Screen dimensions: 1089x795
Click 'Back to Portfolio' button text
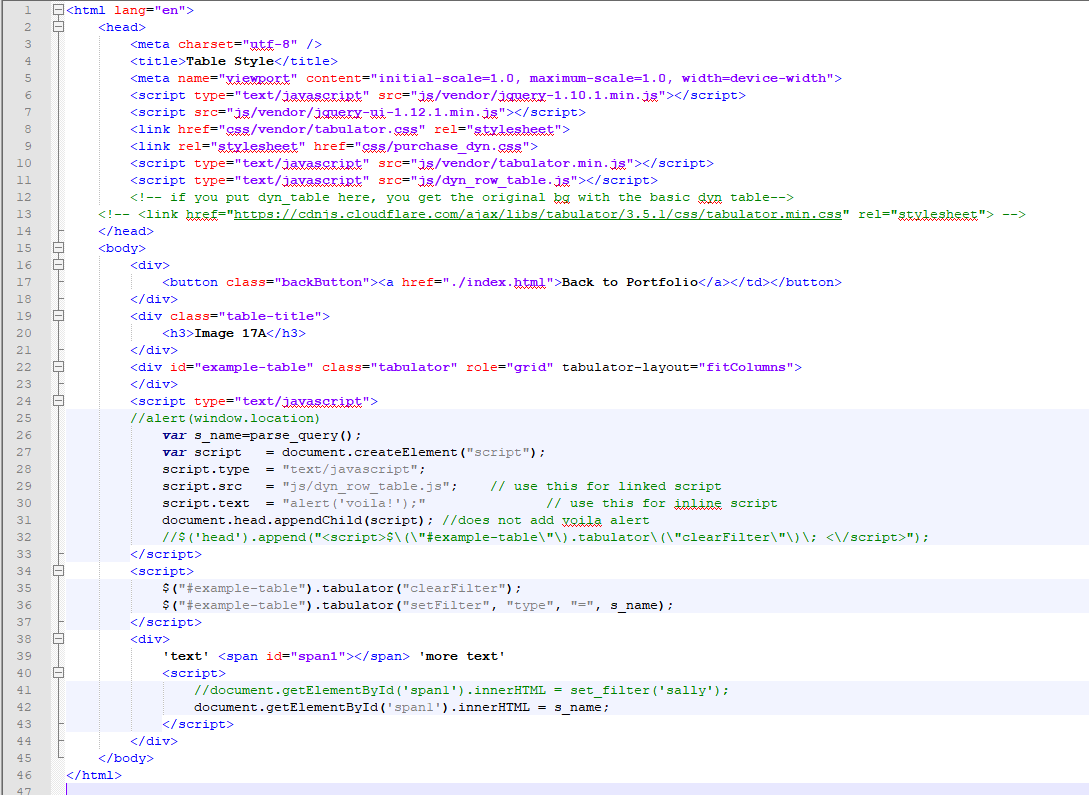[x=630, y=282]
